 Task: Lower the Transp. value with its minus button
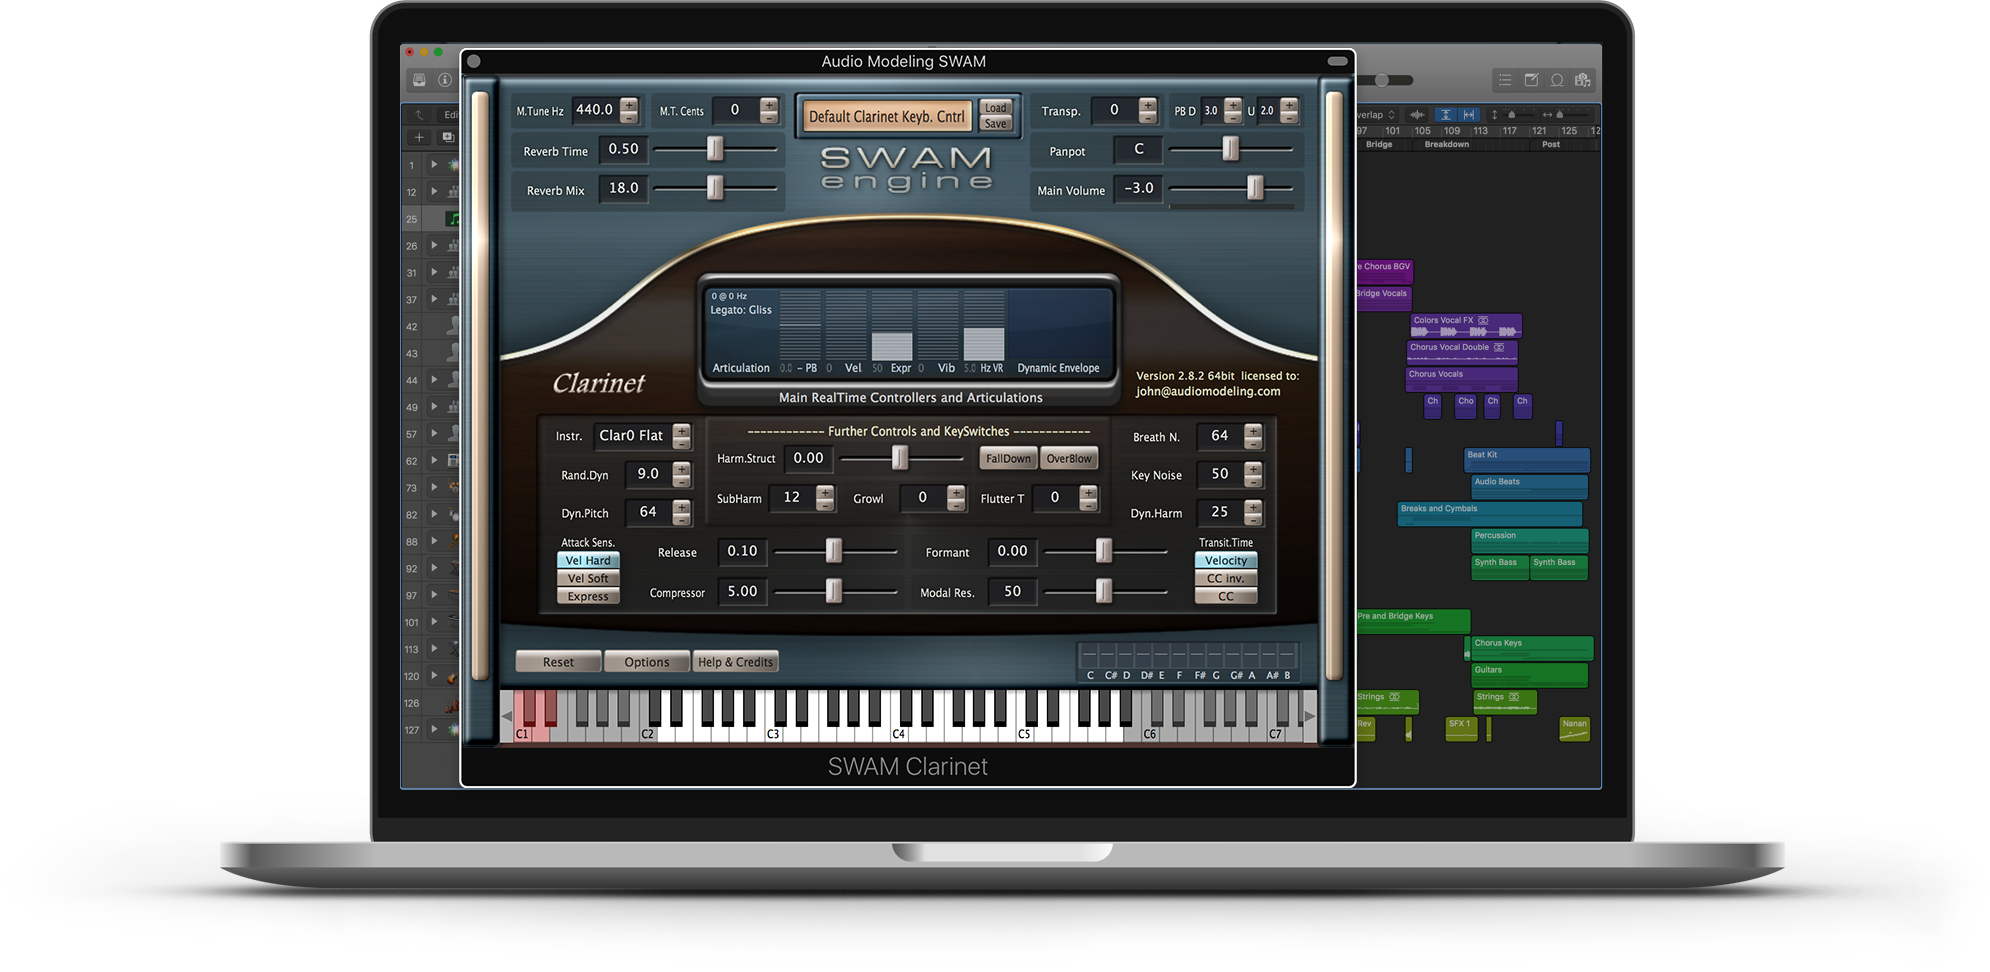pos(1148,117)
